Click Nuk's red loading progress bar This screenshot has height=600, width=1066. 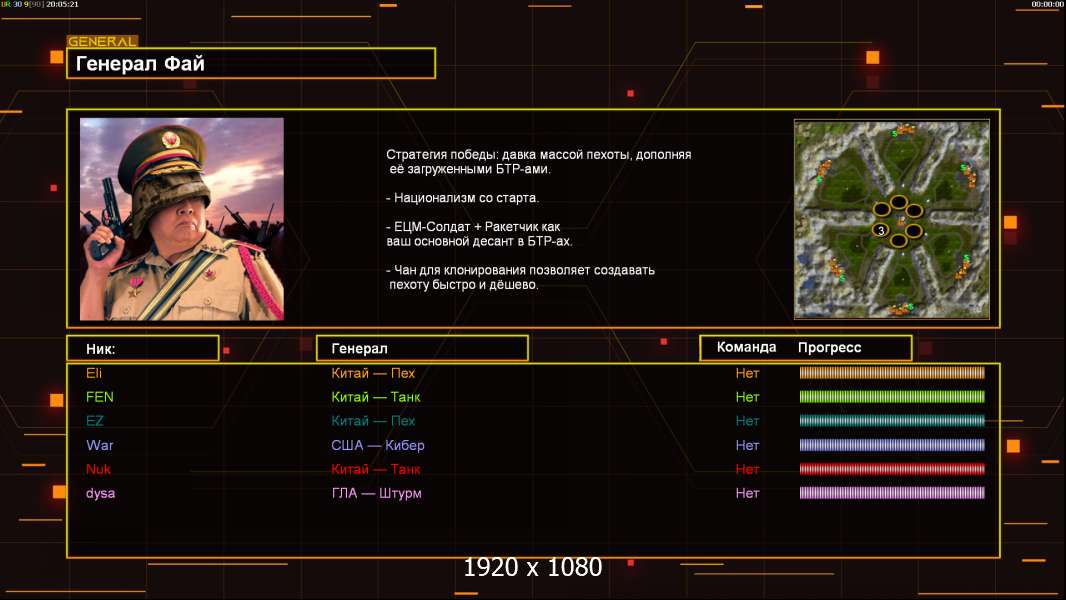coord(892,469)
